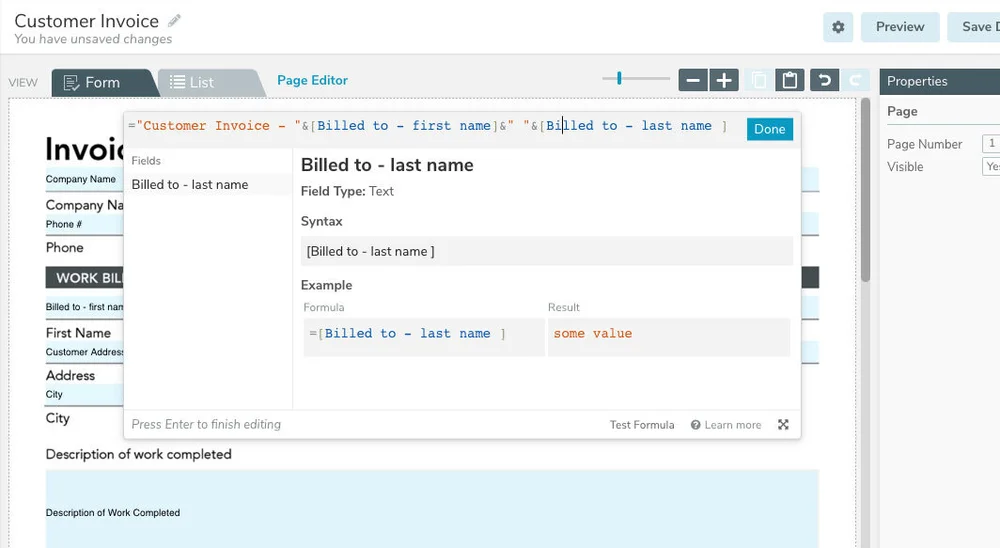Click the paste clipboard icon
The image size is (1000, 548).
790,80
